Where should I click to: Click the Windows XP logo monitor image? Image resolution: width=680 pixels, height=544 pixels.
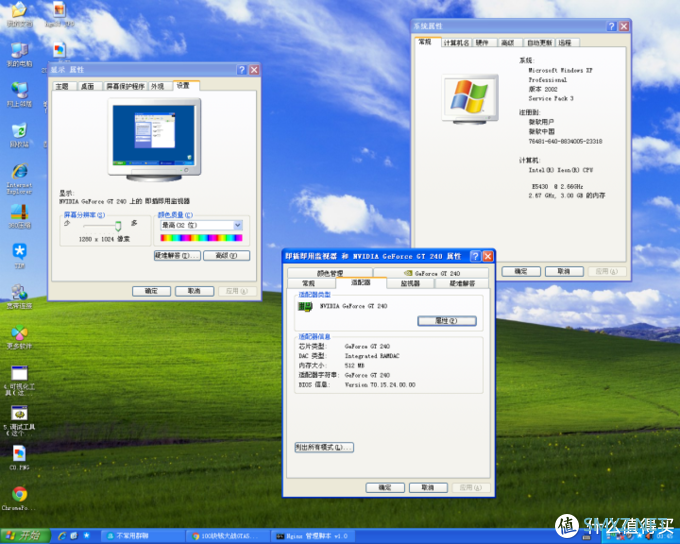470,98
